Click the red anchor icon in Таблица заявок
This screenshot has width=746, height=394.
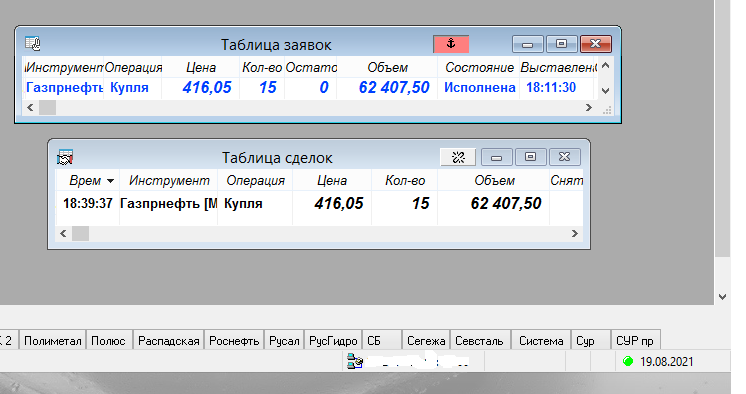coord(451,44)
